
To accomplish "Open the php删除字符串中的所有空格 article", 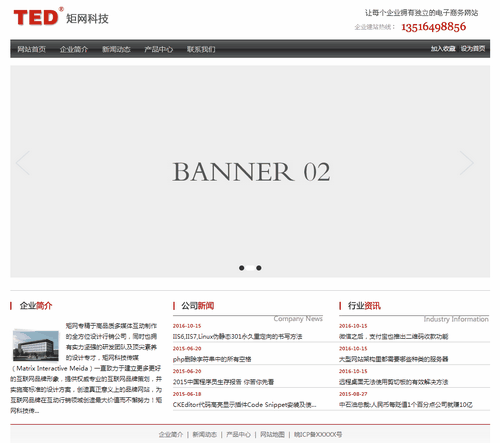I will click(212, 359).
